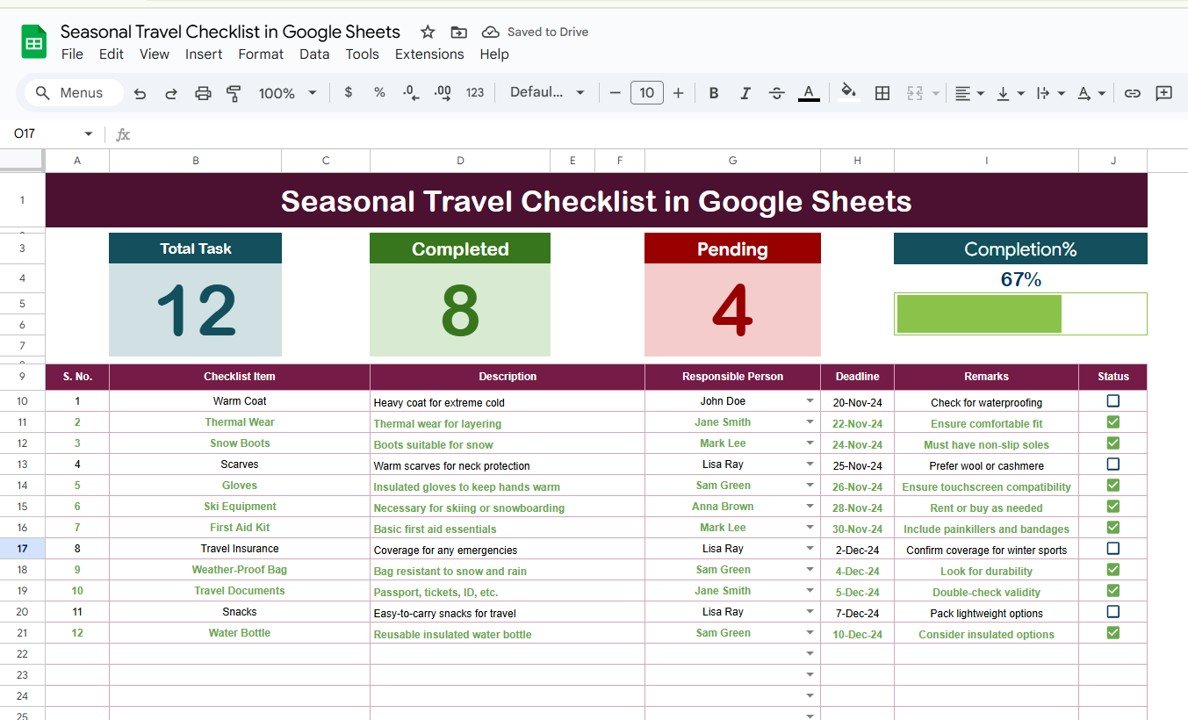Decrease font size with minus button
The image size is (1188, 720).
615,92
